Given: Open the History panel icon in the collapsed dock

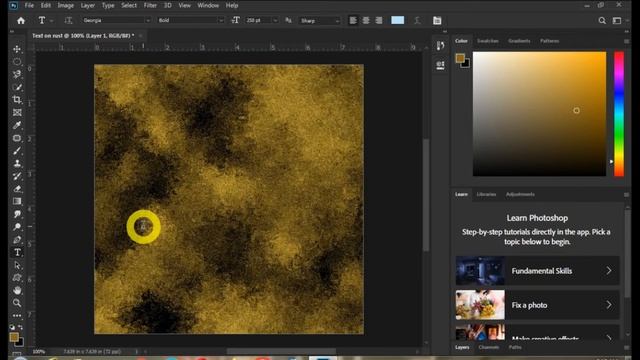Looking at the screenshot, I should 440,46.
